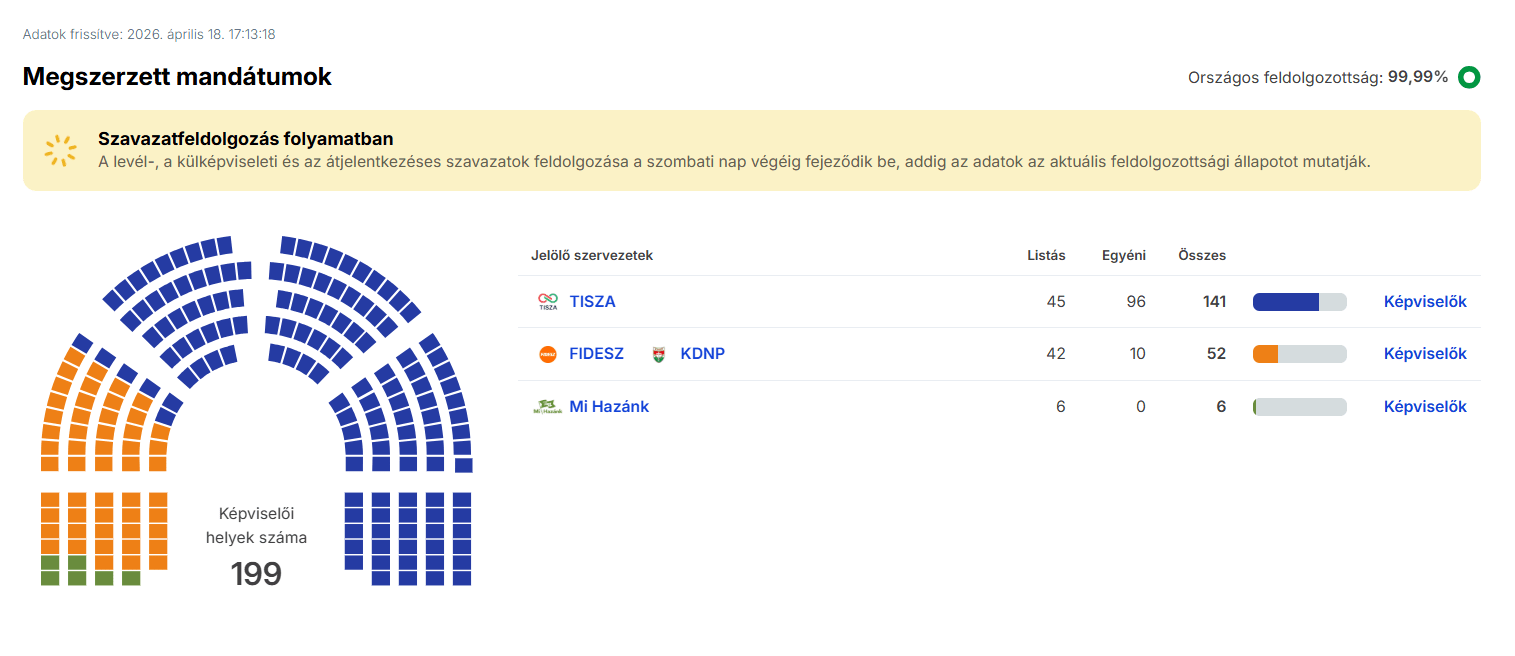Click the yellow loading spinner icon

click(x=61, y=150)
